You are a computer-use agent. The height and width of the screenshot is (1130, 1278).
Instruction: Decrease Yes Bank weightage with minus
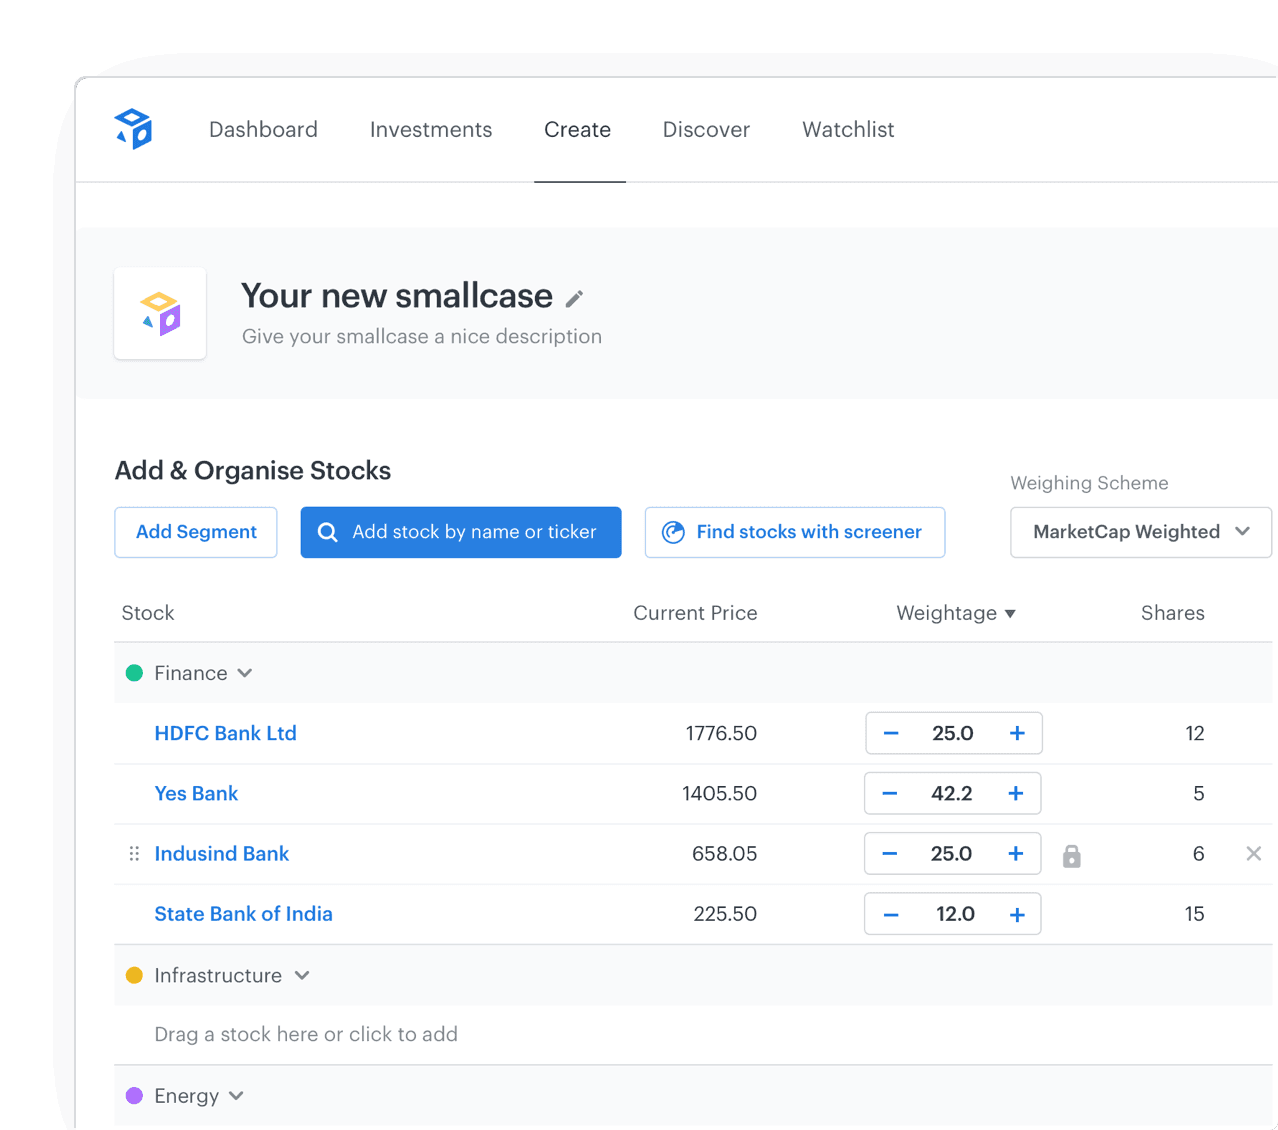coord(889,793)
